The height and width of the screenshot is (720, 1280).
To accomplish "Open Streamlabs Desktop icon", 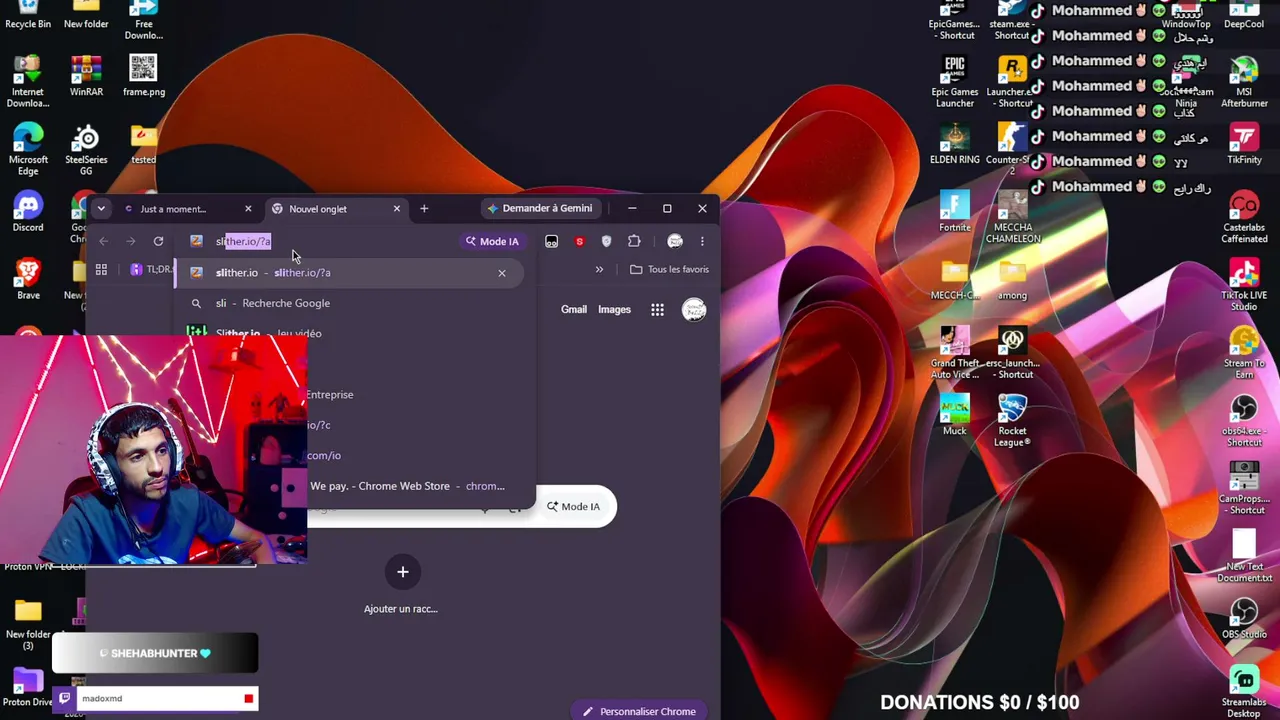I will (1244, 692).
